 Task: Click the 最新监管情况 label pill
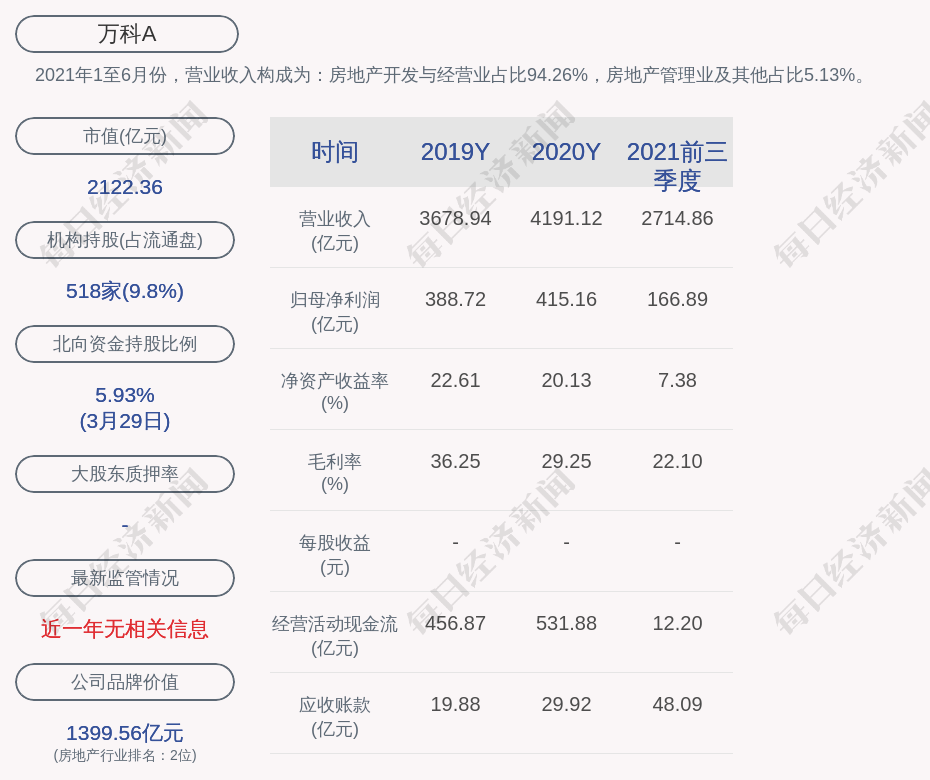125,578
